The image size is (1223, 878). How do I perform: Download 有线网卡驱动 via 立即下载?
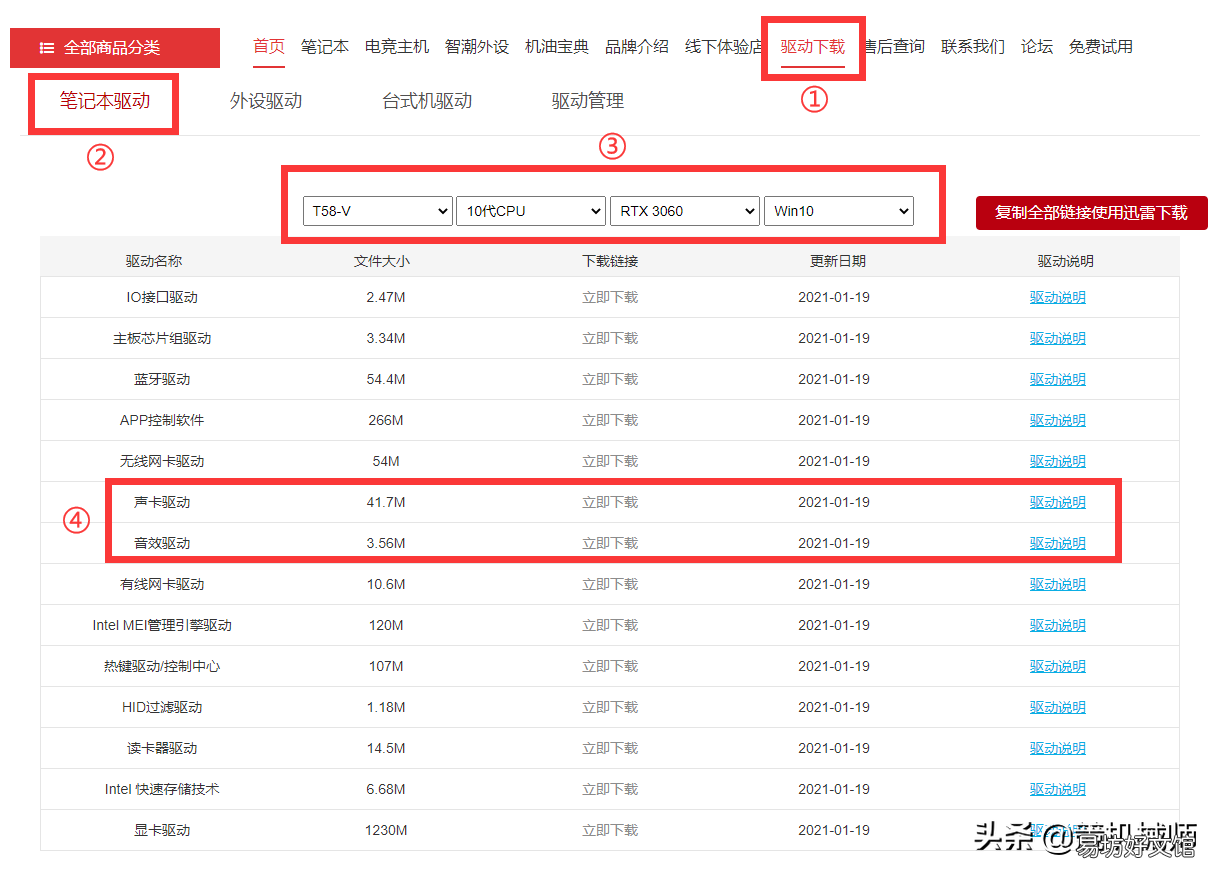[x=610, y=584]
